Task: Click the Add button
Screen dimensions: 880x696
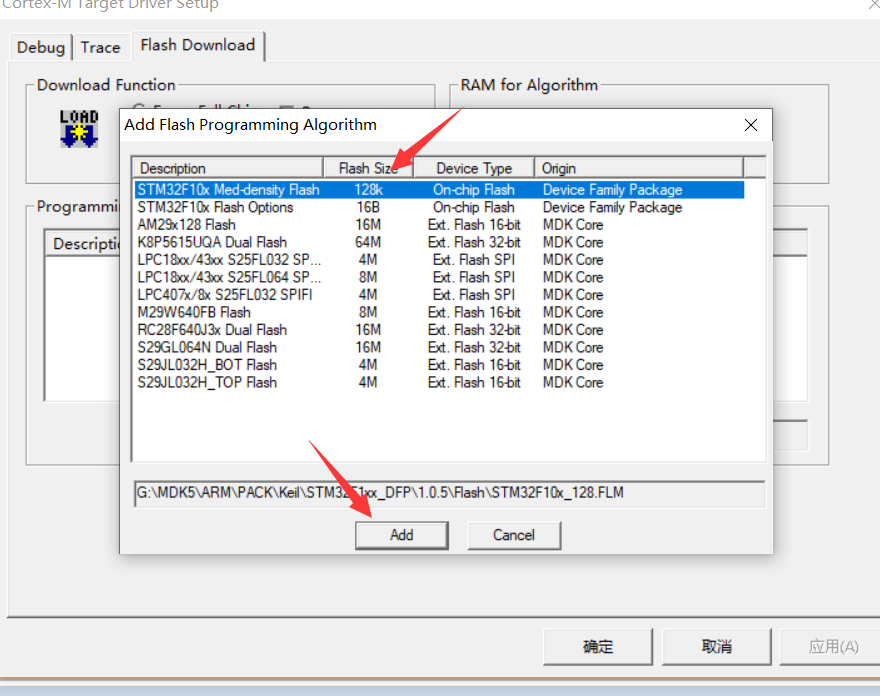Action: [x=401, y=535]
